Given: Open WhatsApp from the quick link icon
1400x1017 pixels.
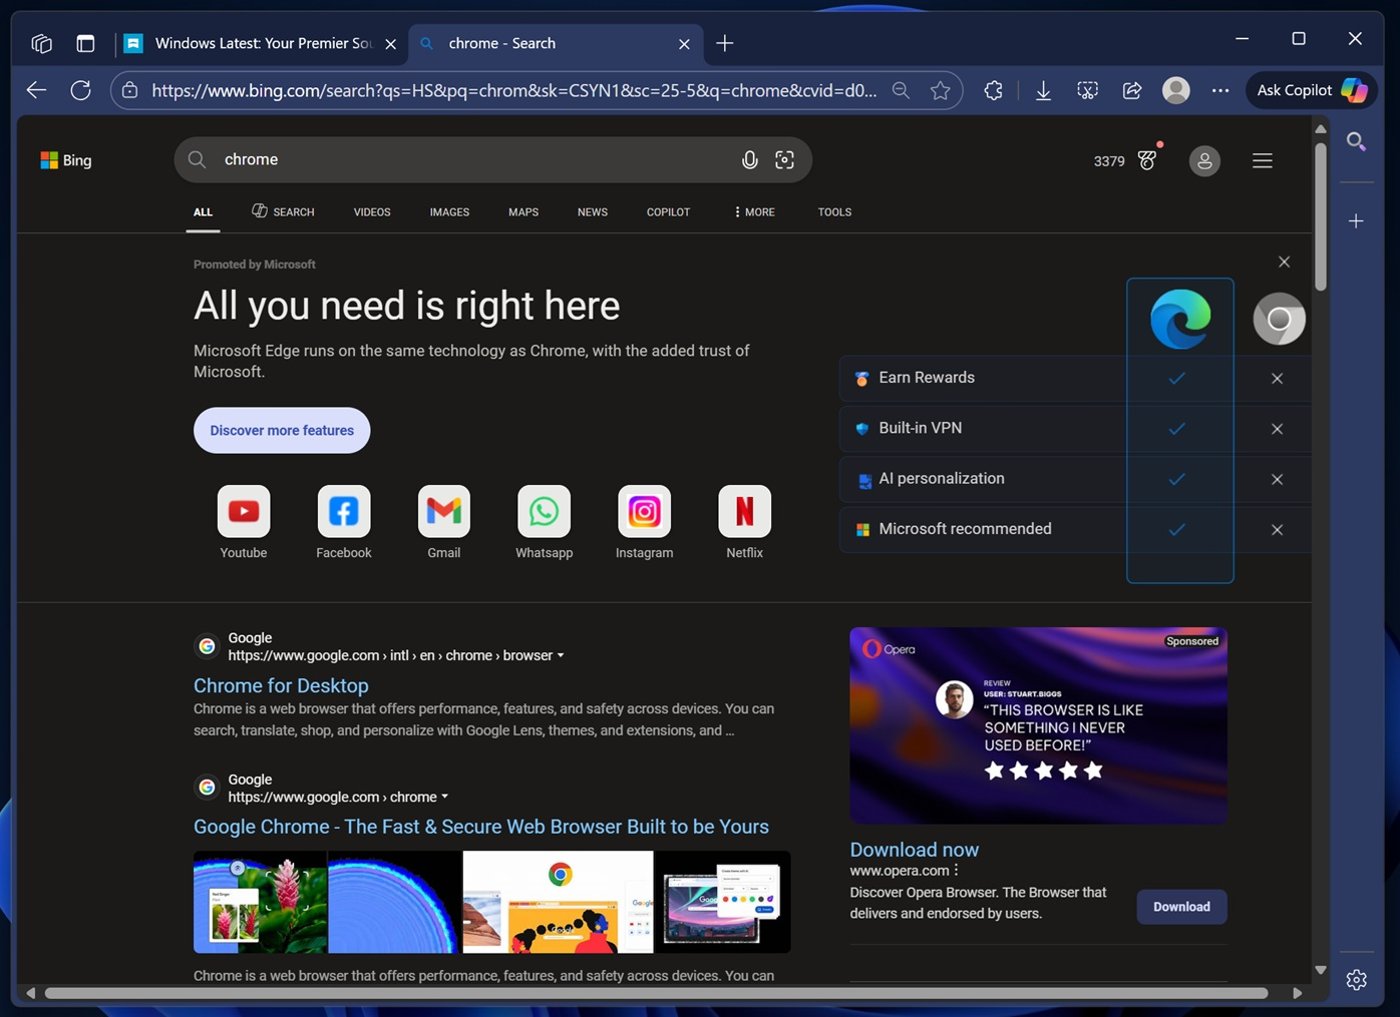Looking at the screenshot, I should 543,510.
